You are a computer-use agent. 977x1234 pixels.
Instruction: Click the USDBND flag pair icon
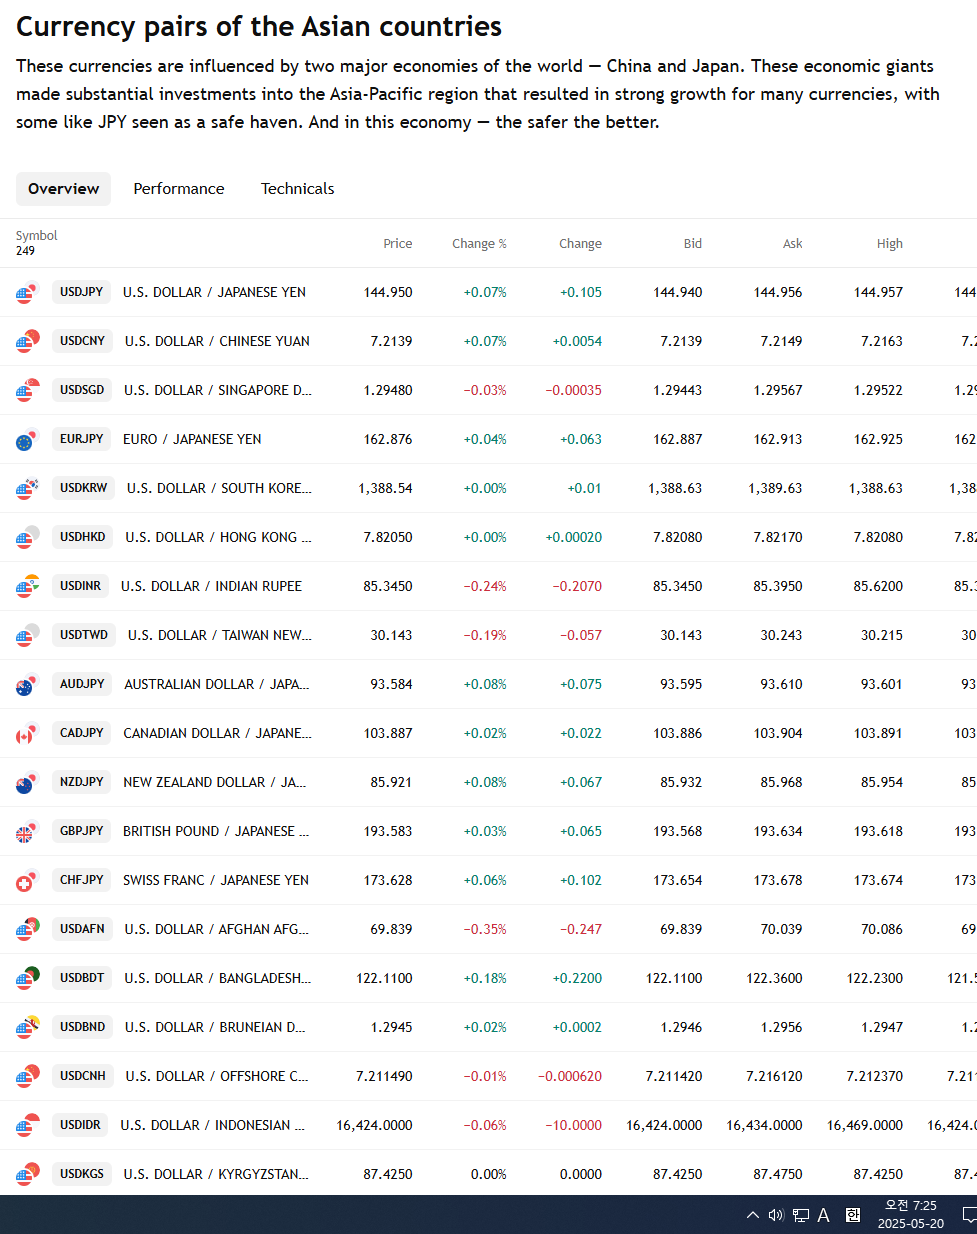pos(27,1028)
